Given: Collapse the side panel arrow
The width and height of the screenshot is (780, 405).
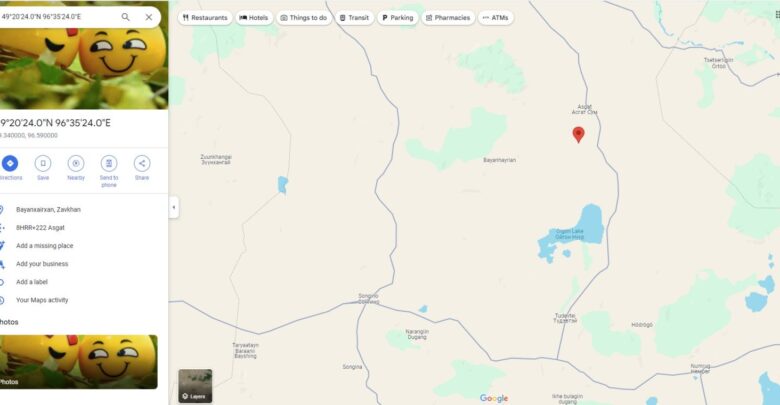Looking at the screenshot, I should 174,207.
